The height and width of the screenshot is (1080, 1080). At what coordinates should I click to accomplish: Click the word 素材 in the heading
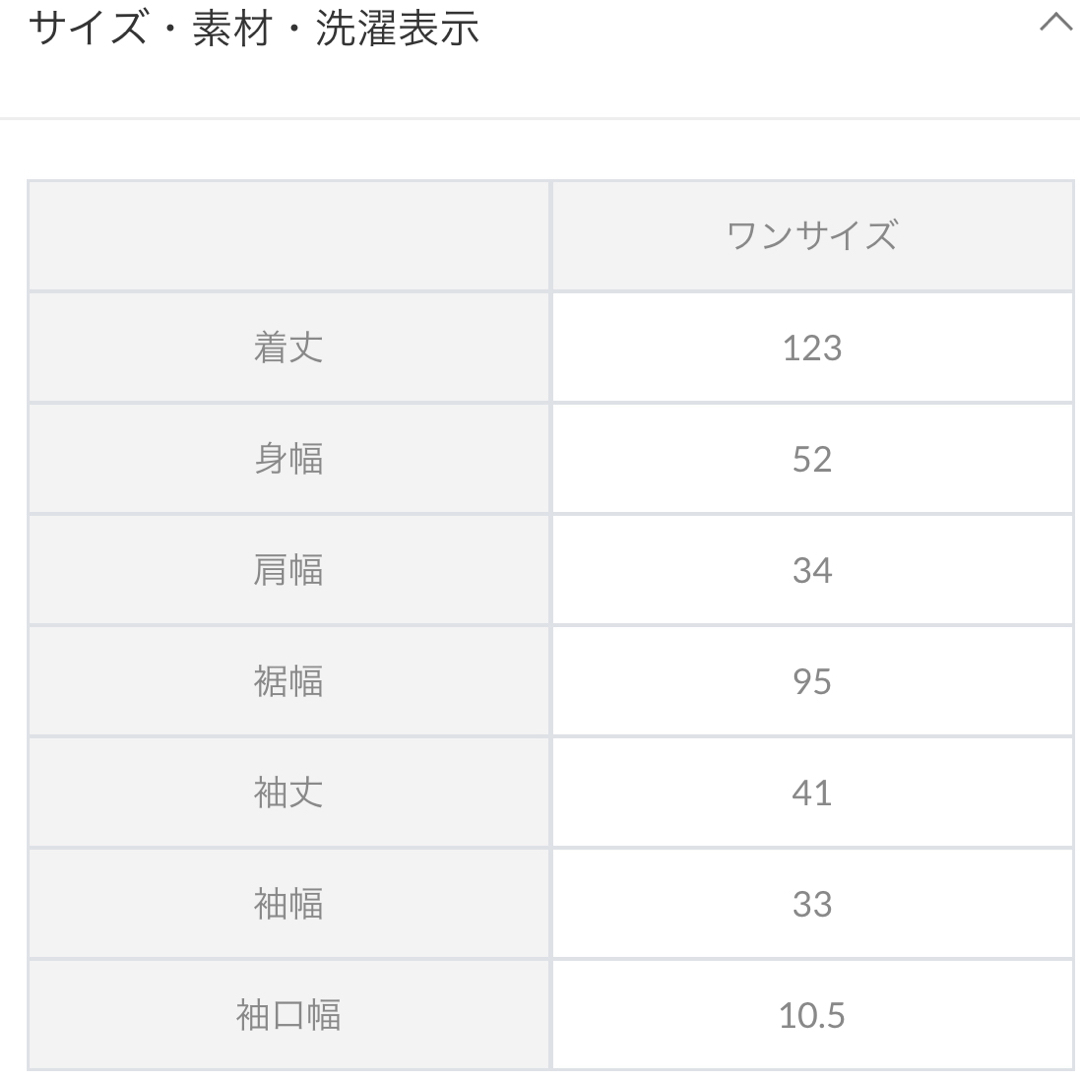pos(231,29)
